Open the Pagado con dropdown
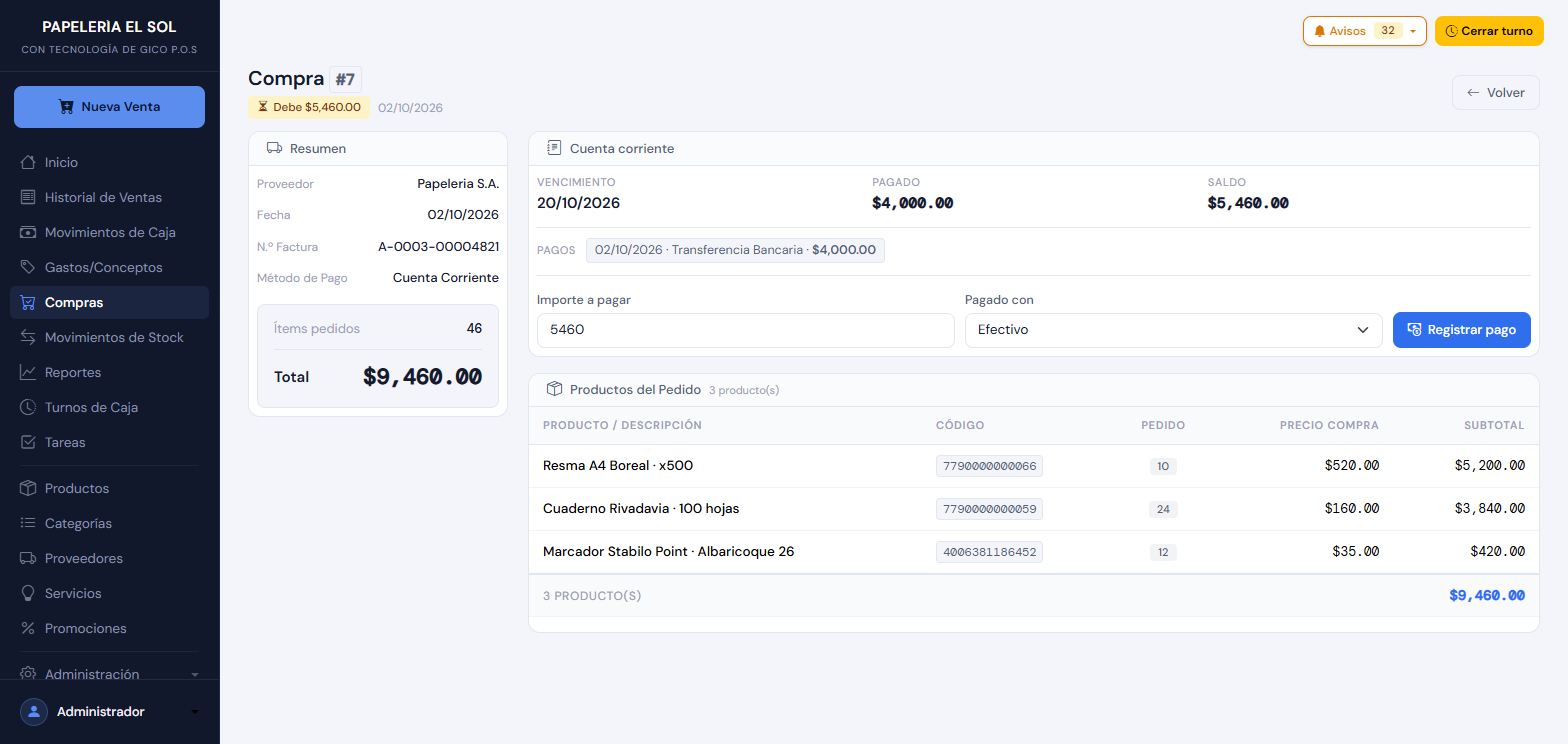Screen dimensions: 1568x744 1173,330
